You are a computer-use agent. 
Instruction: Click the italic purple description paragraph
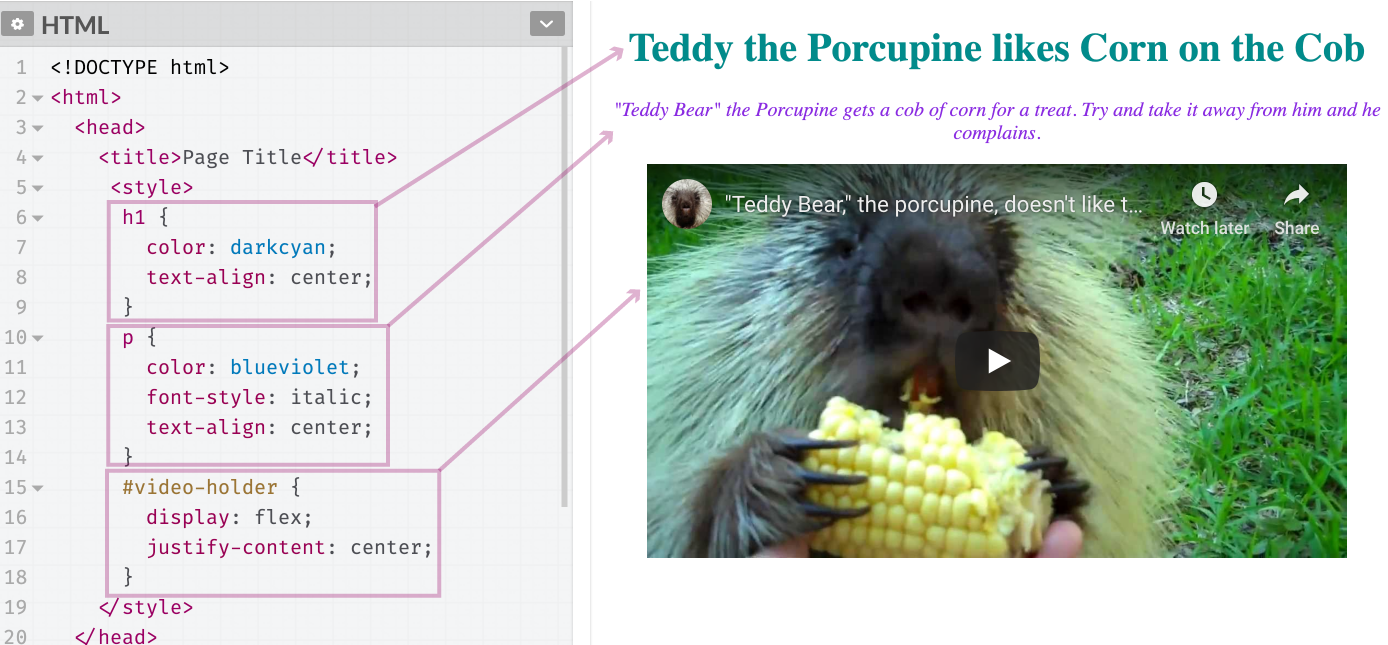997,120
